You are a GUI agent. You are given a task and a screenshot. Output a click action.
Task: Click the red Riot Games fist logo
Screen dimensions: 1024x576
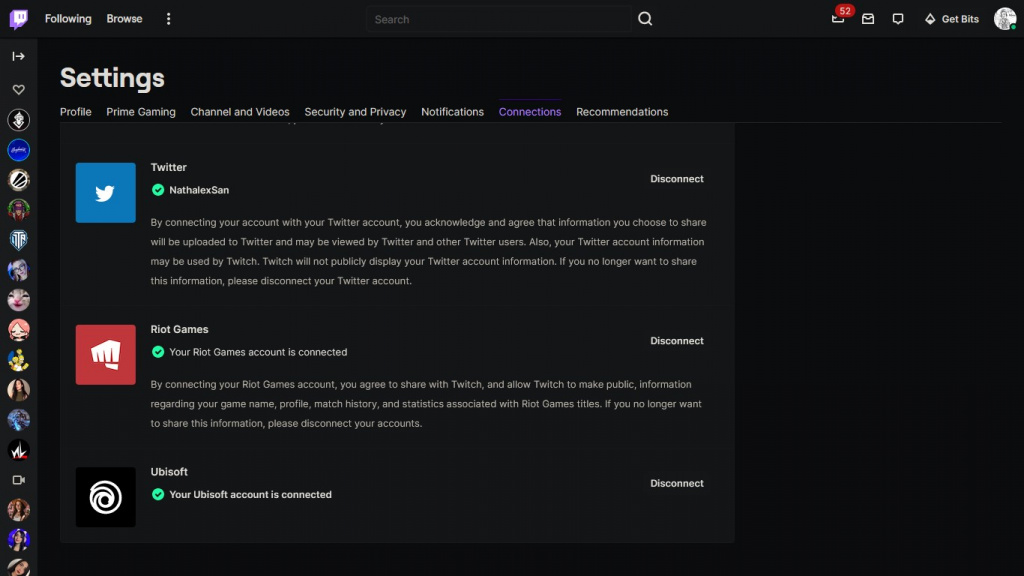point(106,355)
